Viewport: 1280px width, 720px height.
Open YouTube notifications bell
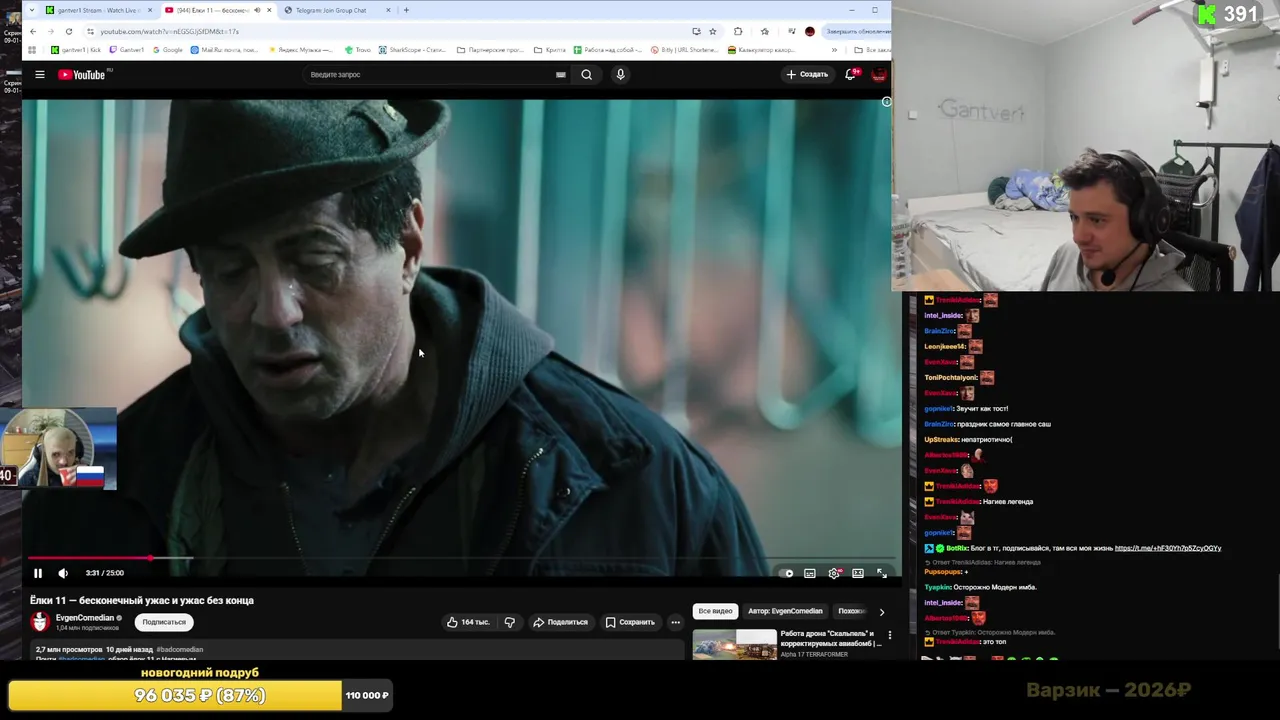851,74
